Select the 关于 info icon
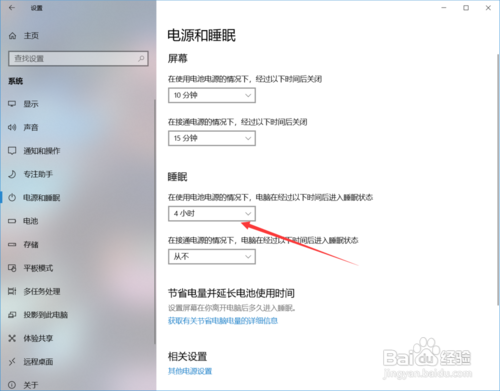Viewport: 500px width, 391px height. pos(12,385)
